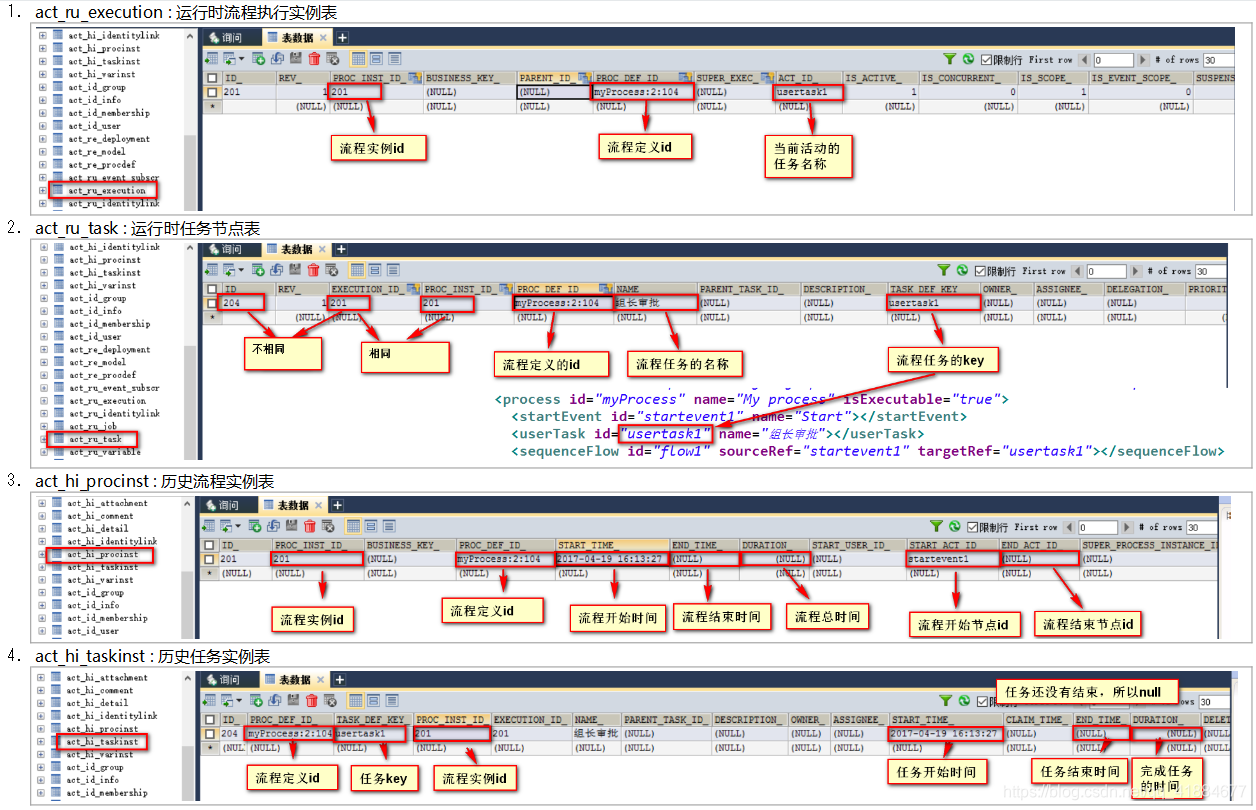Save changes in act_ru_execution panel toolbar

[x=296, y=58]
